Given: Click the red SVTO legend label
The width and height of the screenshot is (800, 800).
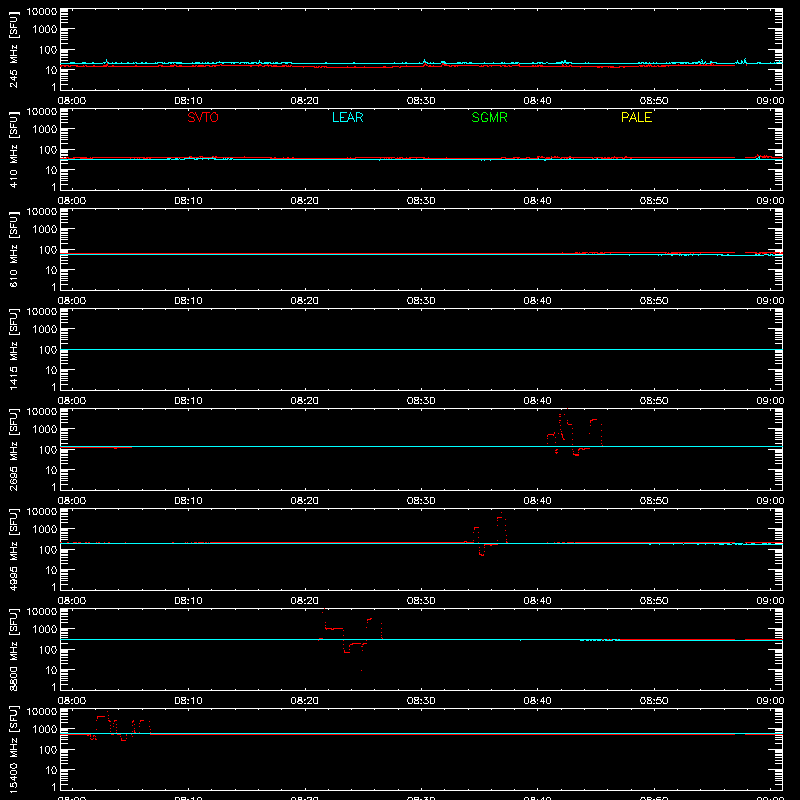Looking at the screenshot, I should point(203,117).
